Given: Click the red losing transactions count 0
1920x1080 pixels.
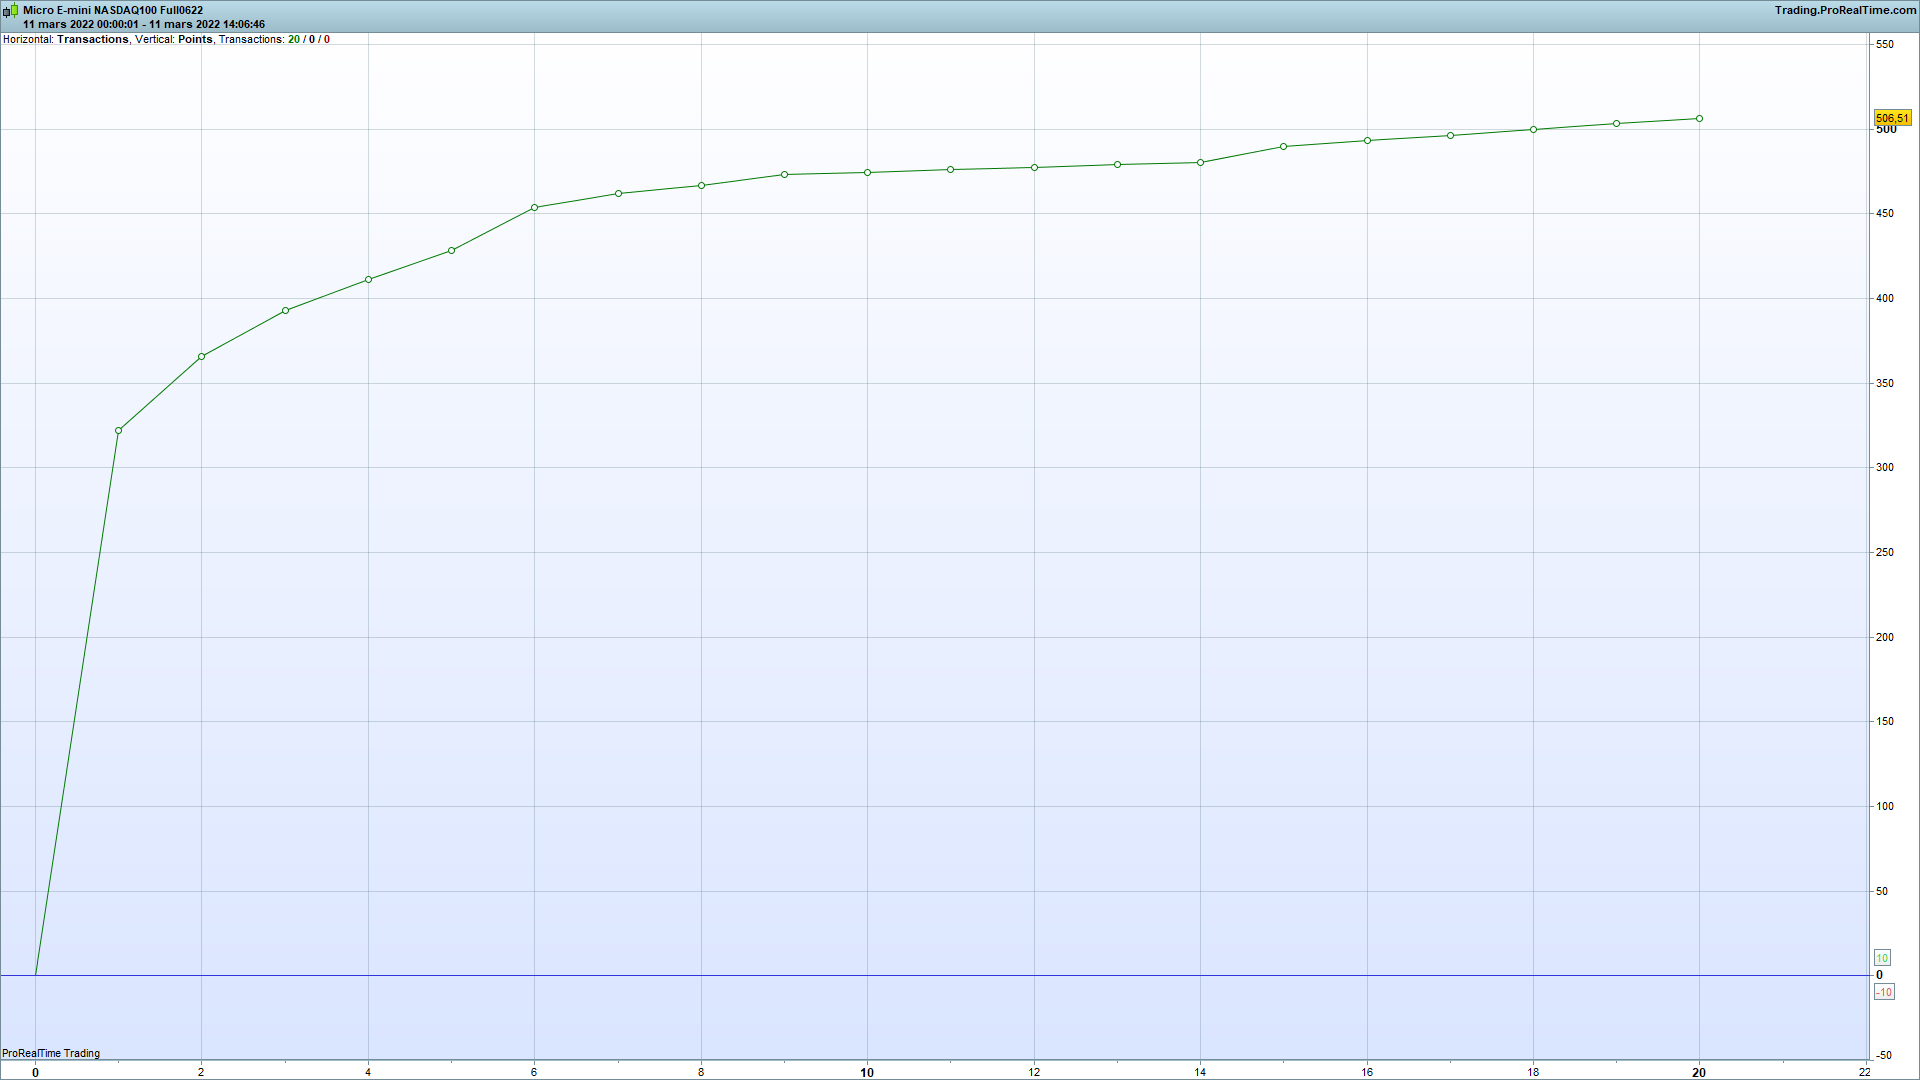Looking at the screenshot, I should (327, 39).
